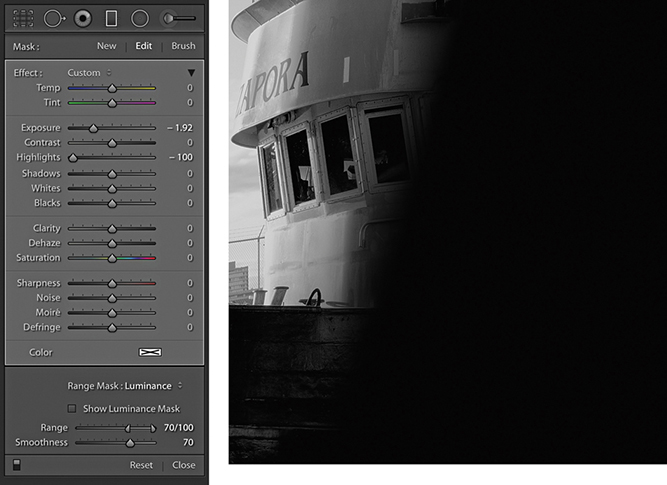Switch mask mode to New
Screen dimensions: 667x485
coord(106,46)
